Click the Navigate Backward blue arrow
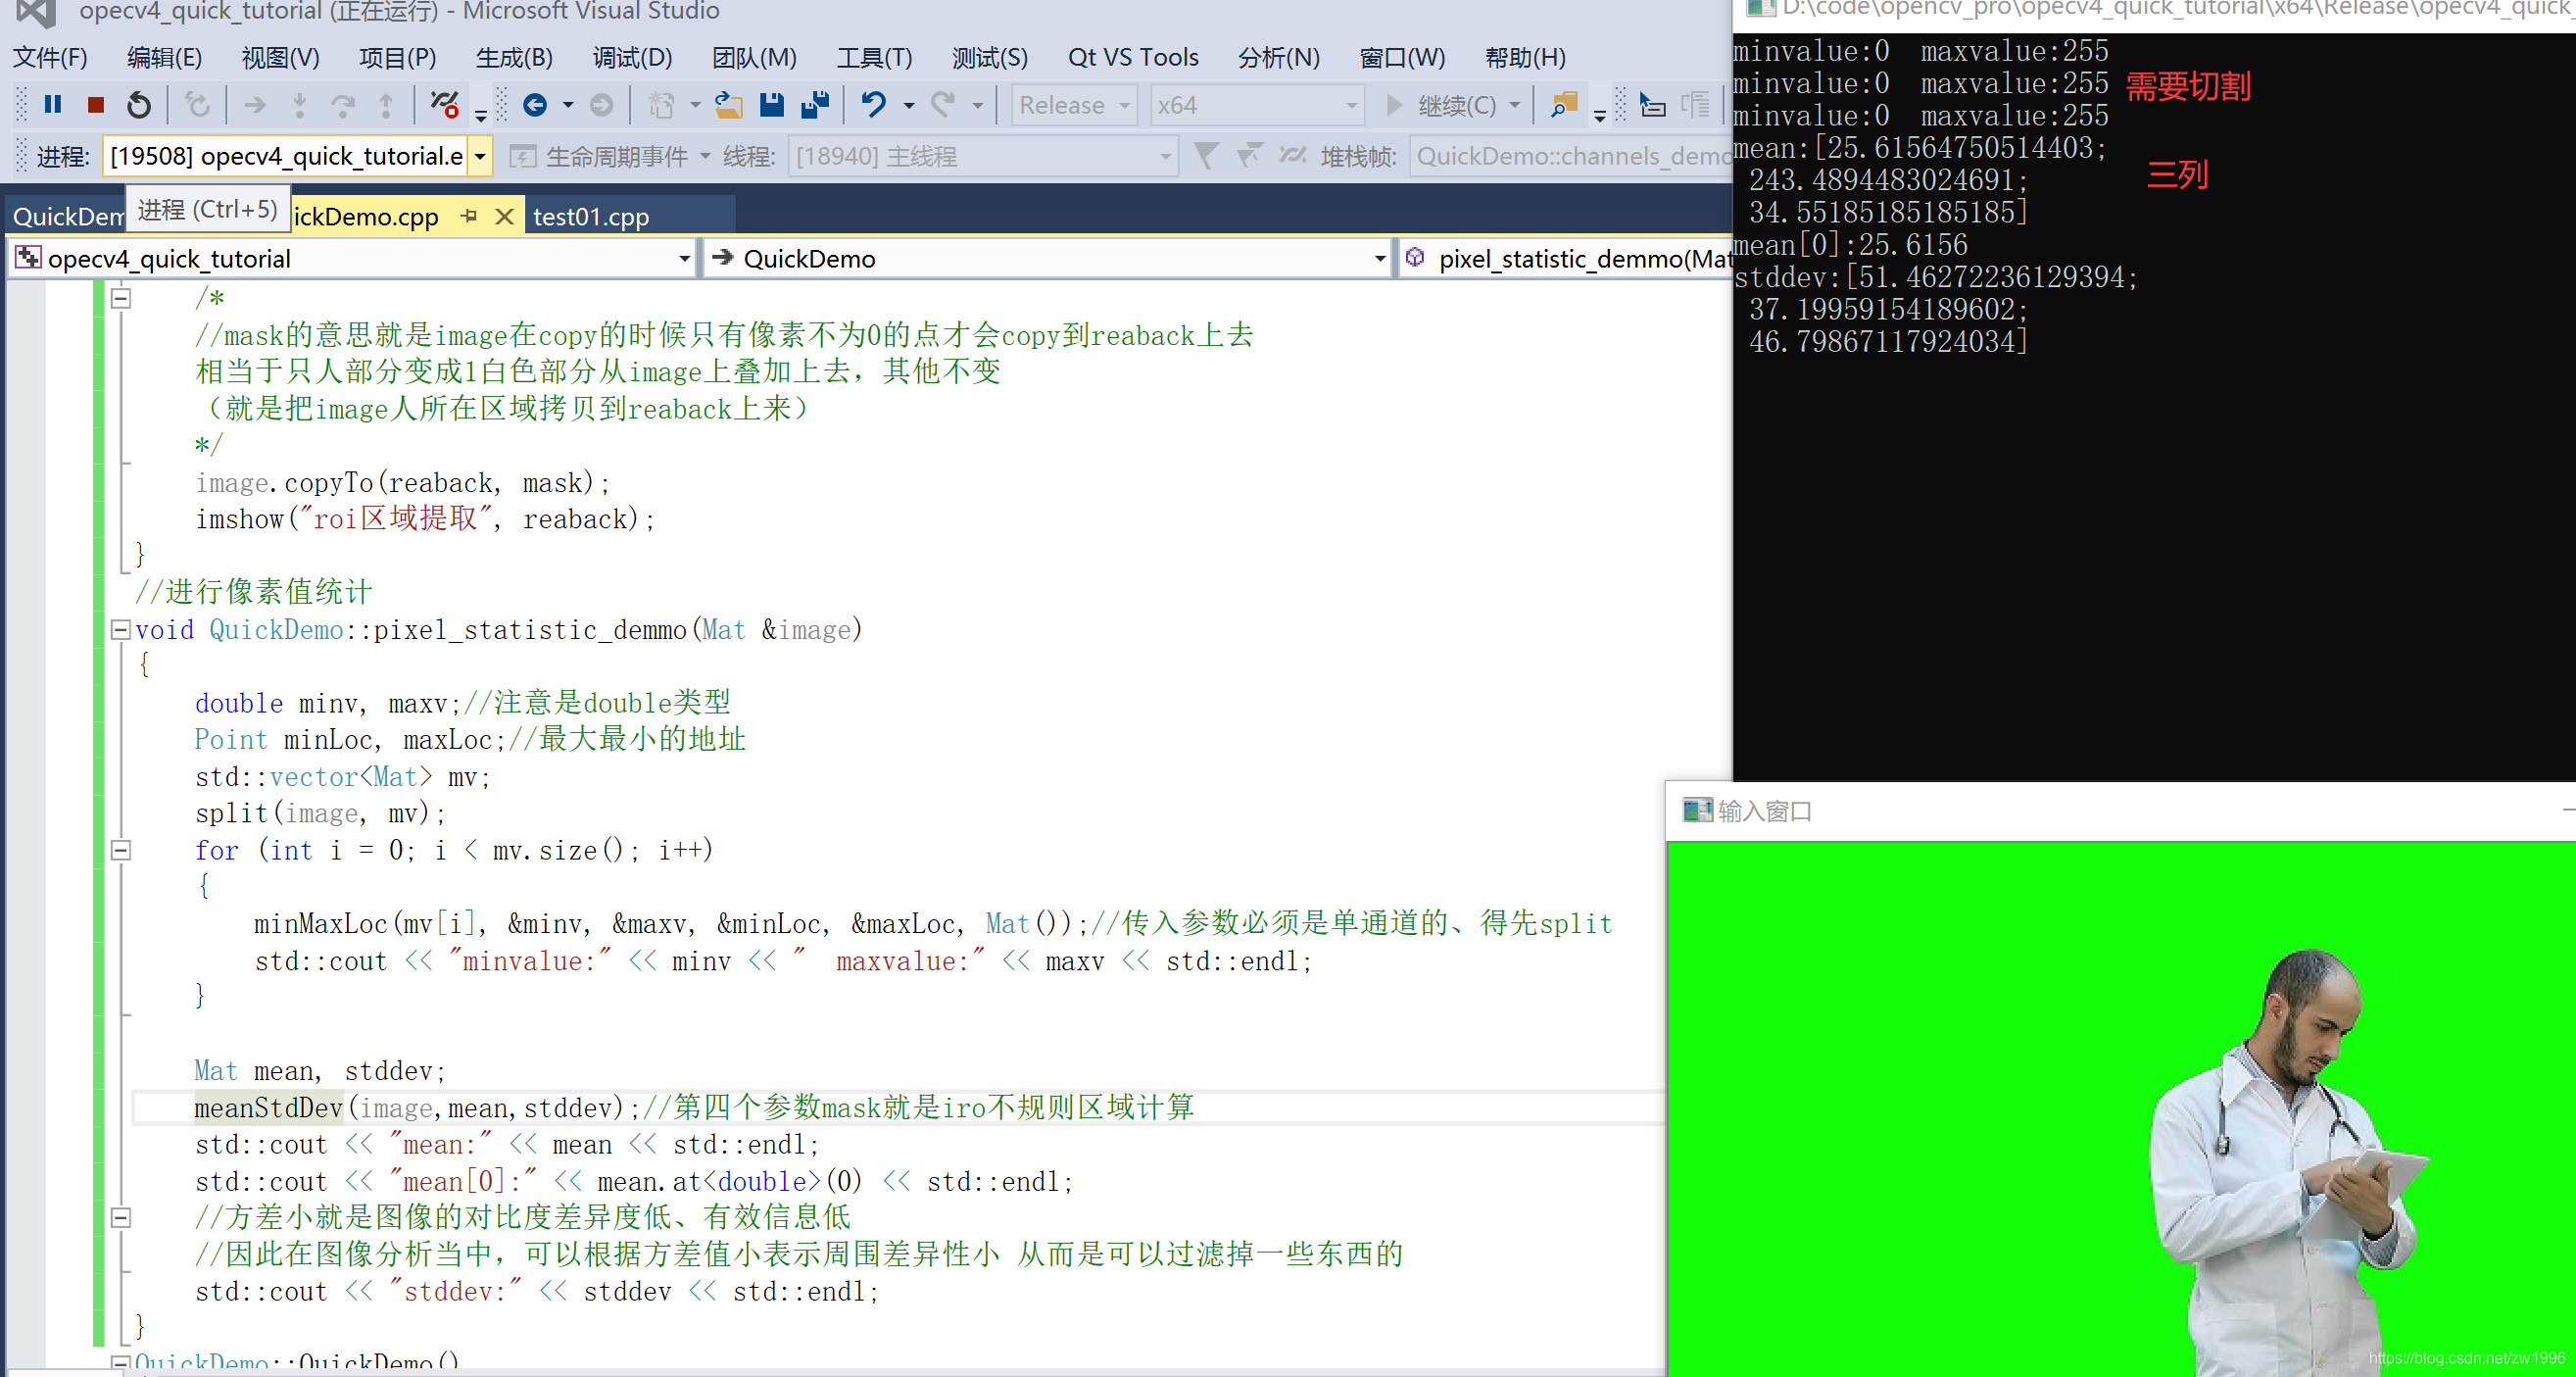The height and width of the screenshot is (1377, 2576). pyautogui.click(x=535, y=105)
